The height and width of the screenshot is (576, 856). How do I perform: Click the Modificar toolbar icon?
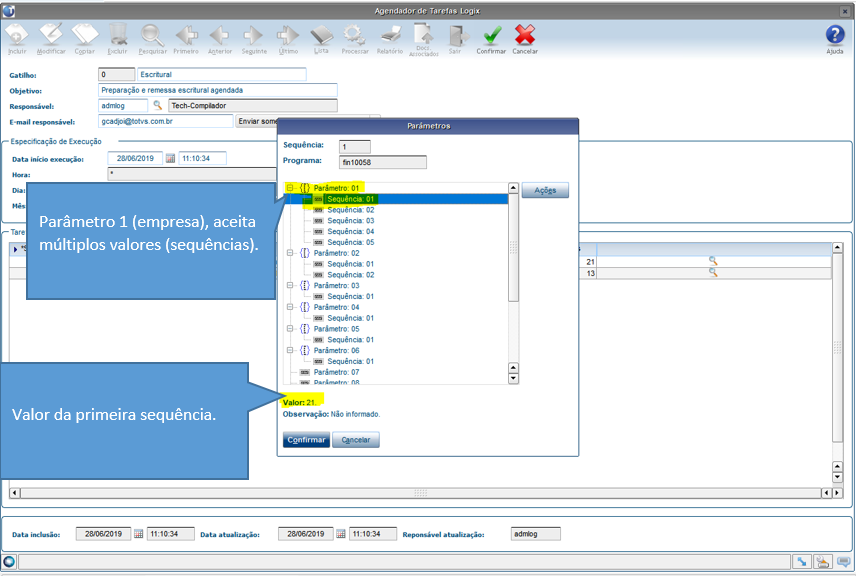tap(51, 35)
